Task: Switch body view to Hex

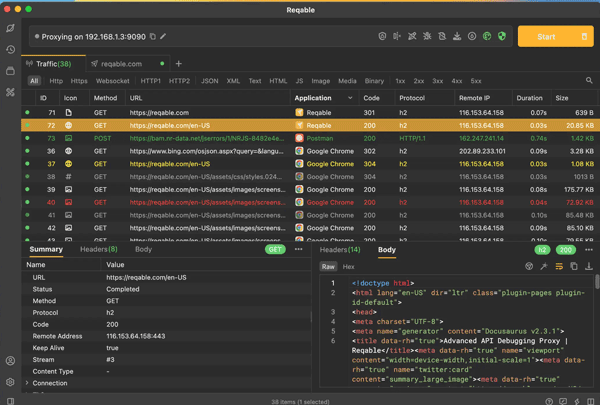Action: click(x=348, y=267)
